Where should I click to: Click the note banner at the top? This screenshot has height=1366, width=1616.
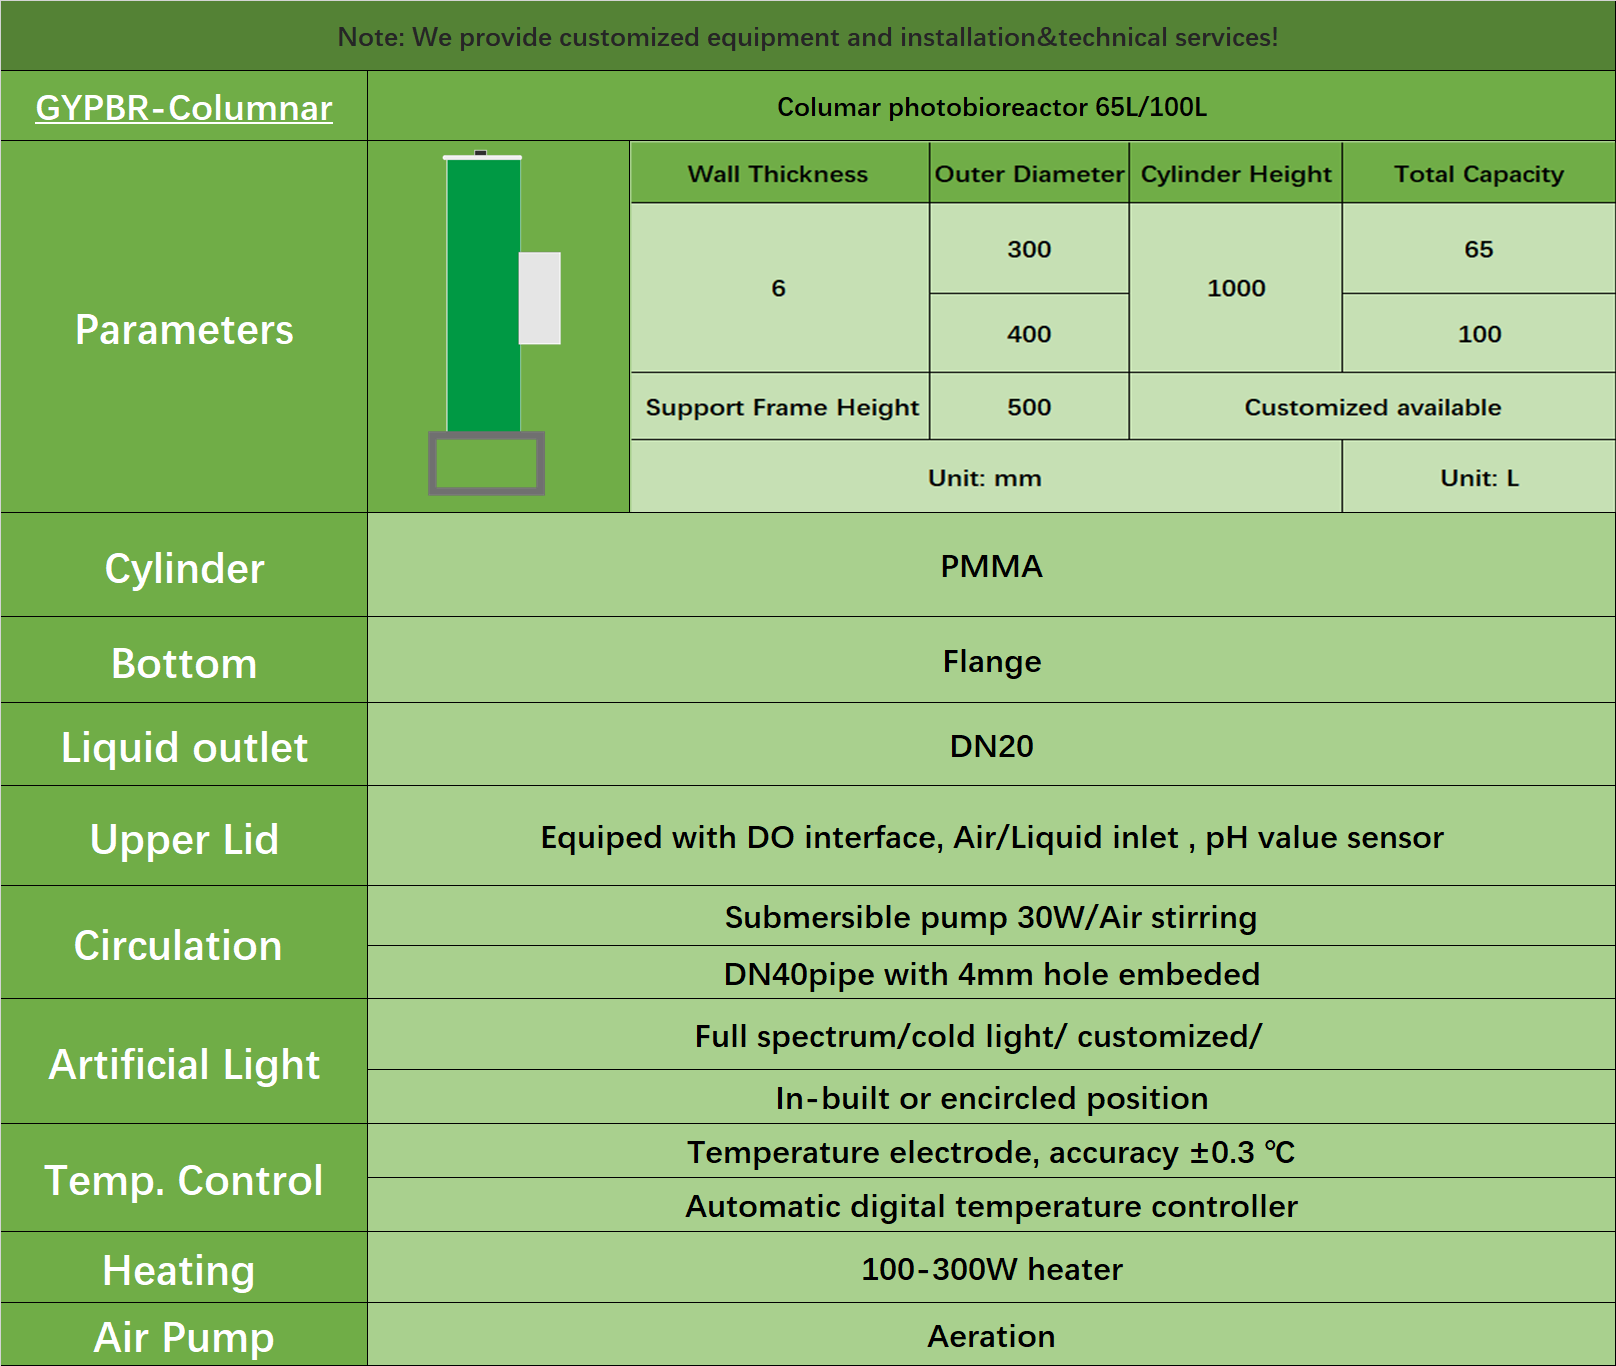(808, 37)
